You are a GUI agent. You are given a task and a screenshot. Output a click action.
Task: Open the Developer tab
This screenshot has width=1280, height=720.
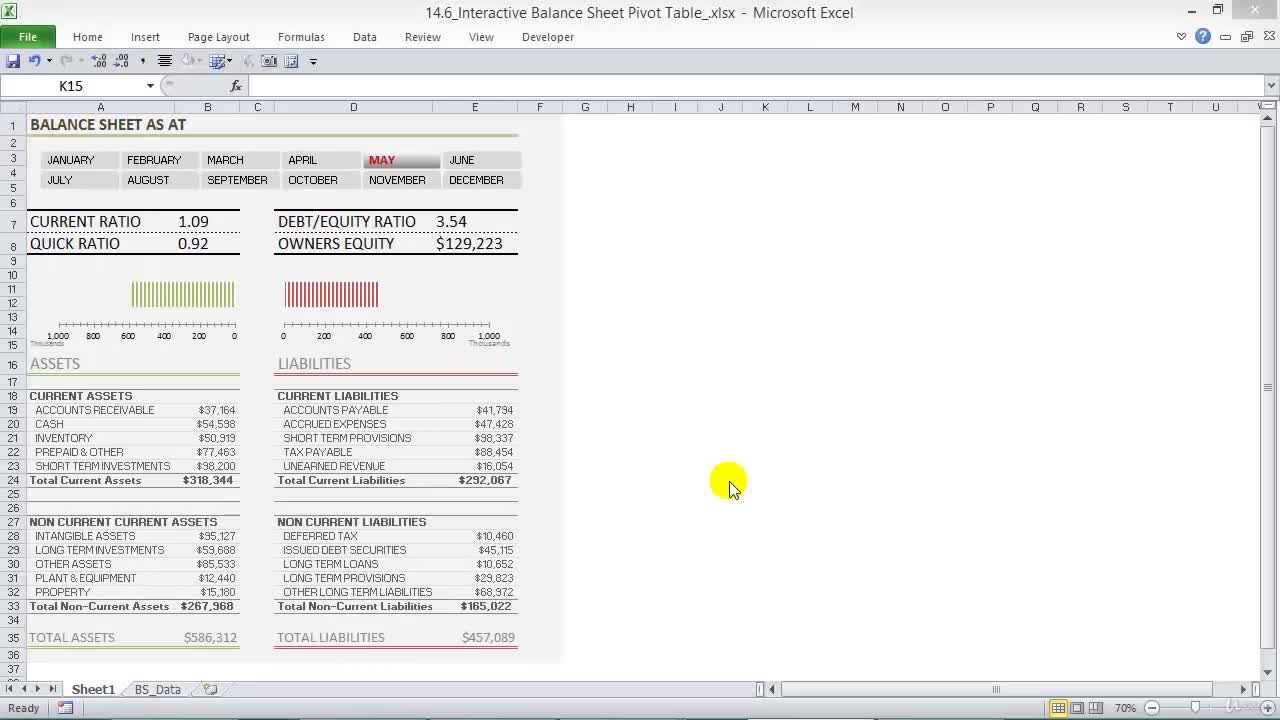(x=548, y=37)
